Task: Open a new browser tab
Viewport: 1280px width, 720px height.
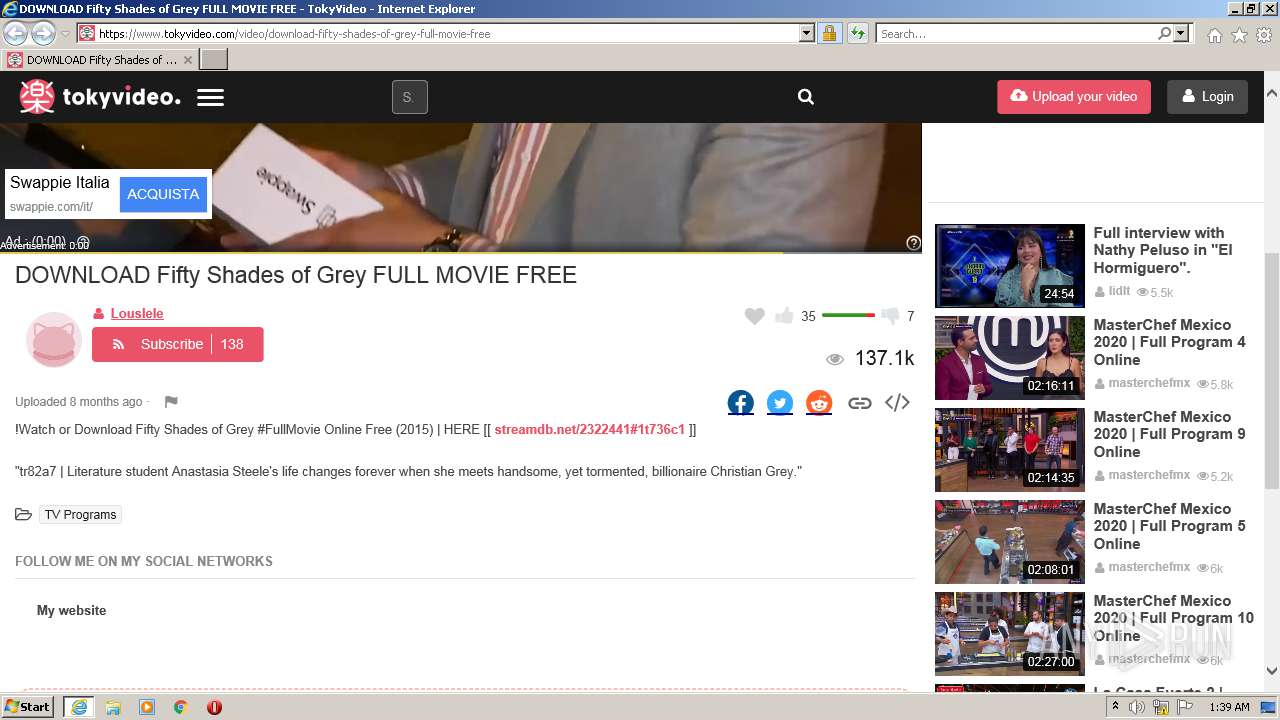Action: pos(214,60)
